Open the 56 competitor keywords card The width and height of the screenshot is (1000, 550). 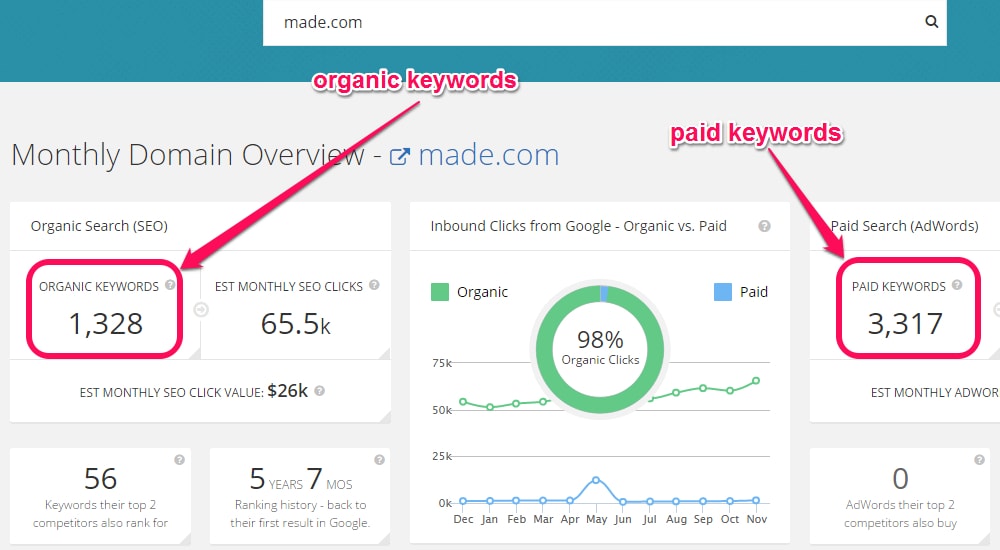pyautogui.click(x=100, y=496)
